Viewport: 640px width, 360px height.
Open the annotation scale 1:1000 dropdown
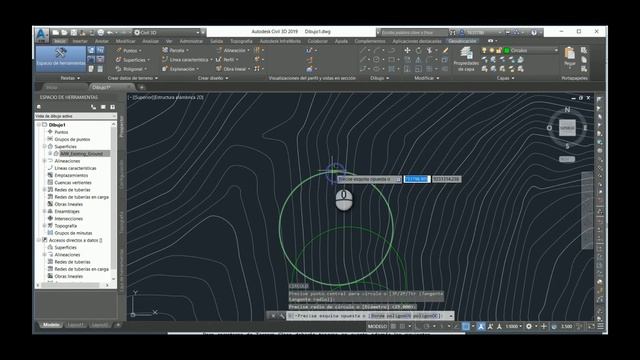(x=513, y=327)
